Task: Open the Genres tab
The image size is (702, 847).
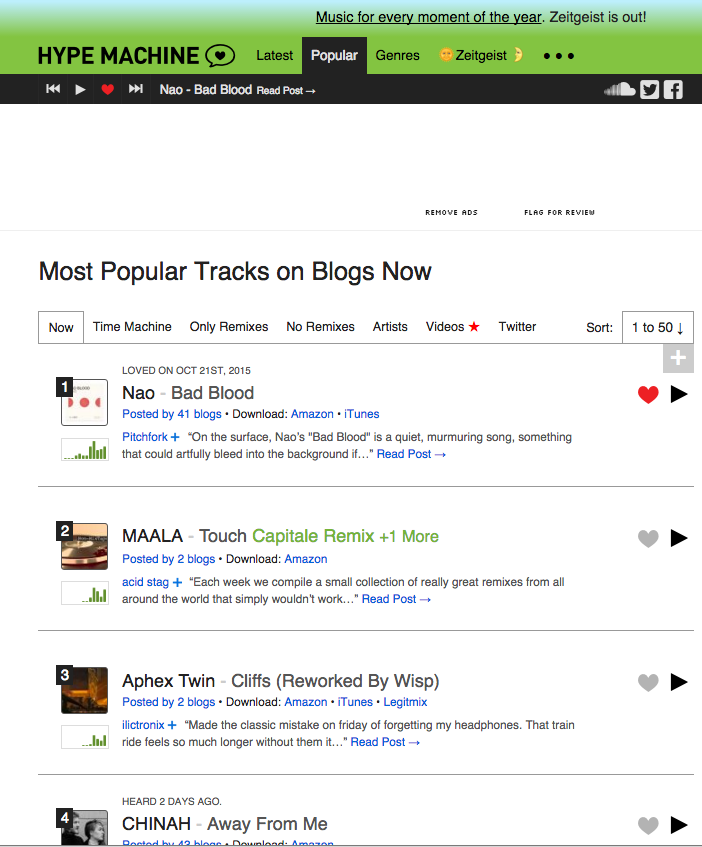Action: click(397, 56)
